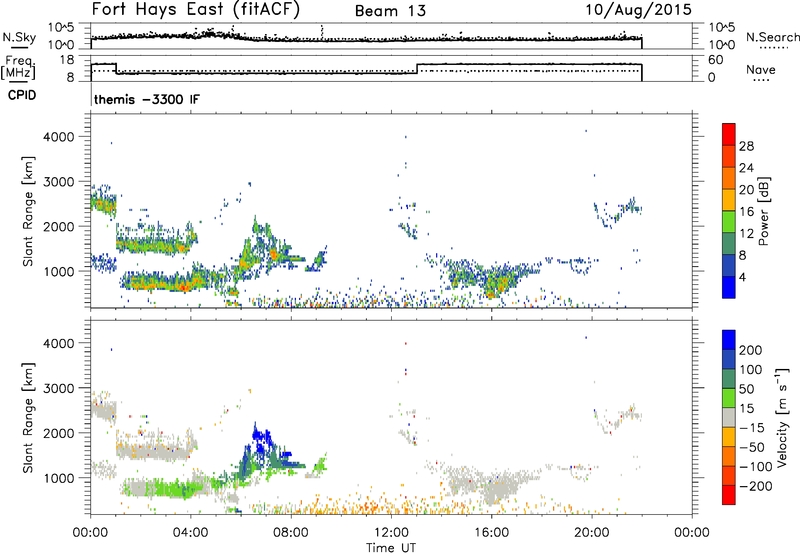Image resolution: width=800 pixels, height=554 pixels.
Task: Click the '28' tick on Power colorbar
Action: click(x=746, y=146)
